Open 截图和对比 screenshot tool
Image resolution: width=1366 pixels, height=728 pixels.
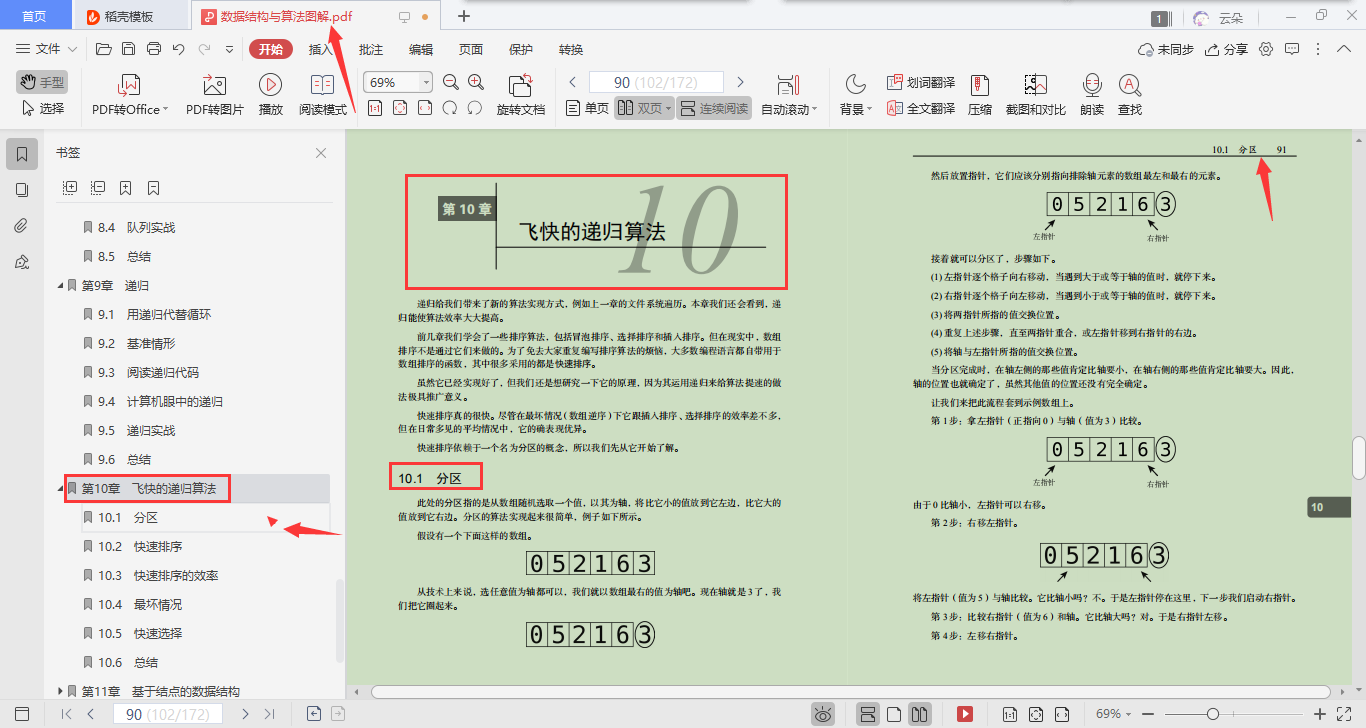point(1035,95)
